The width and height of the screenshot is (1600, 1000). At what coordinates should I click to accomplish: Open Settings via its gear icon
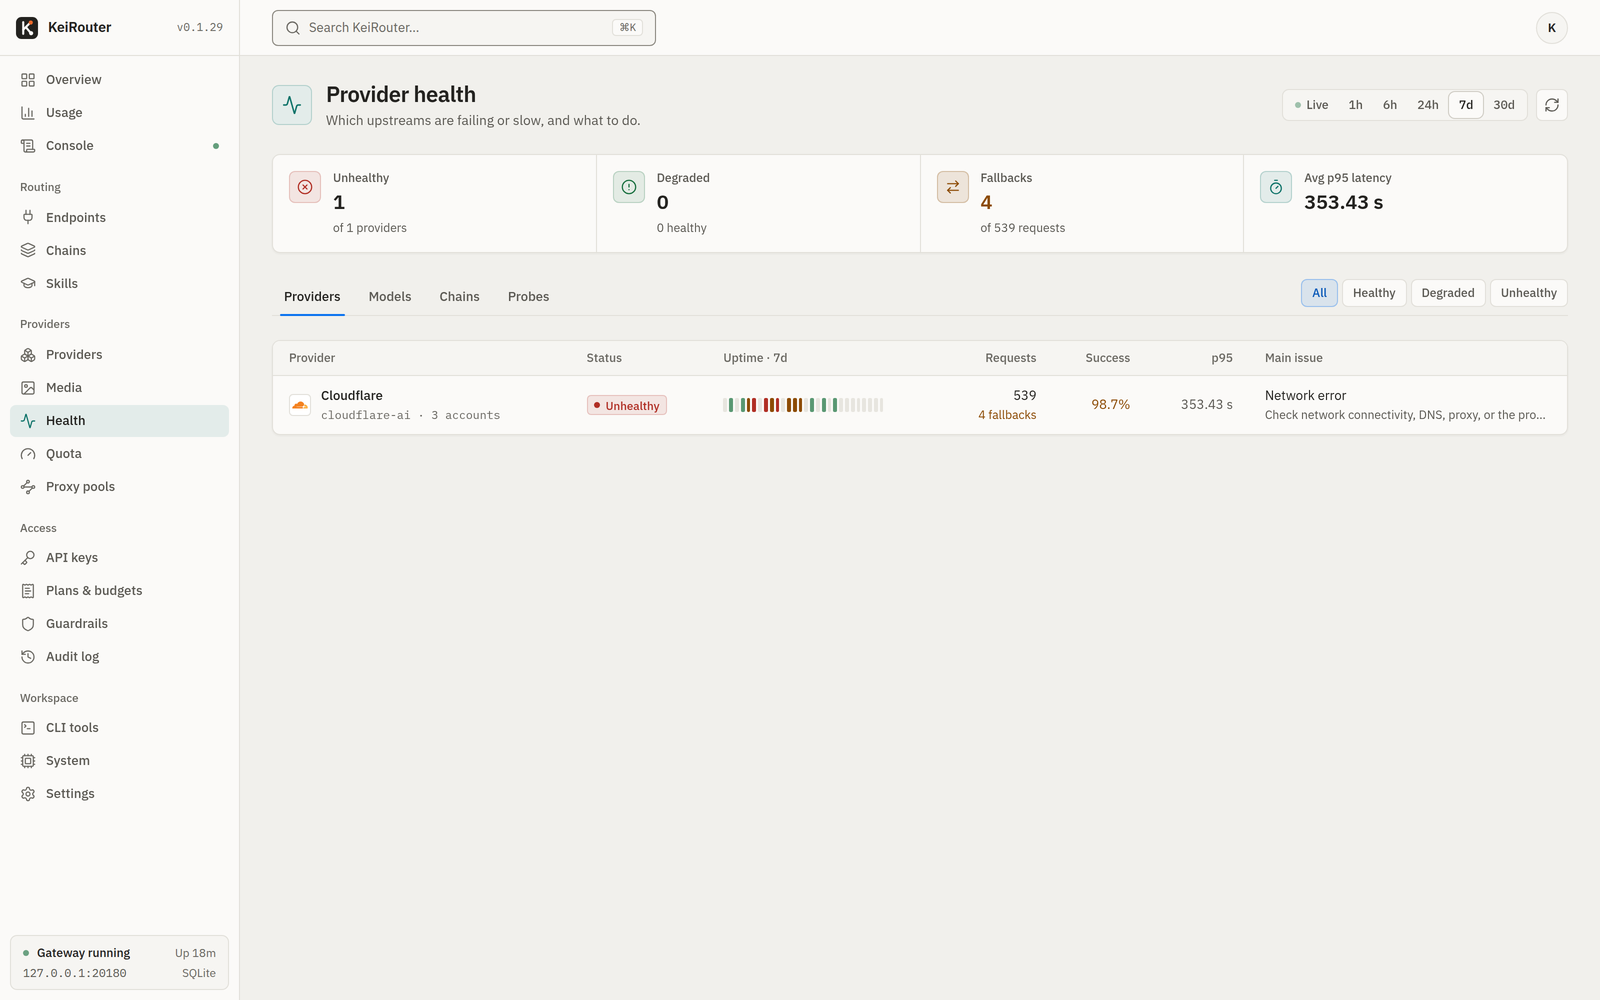[x=28, y=794]
